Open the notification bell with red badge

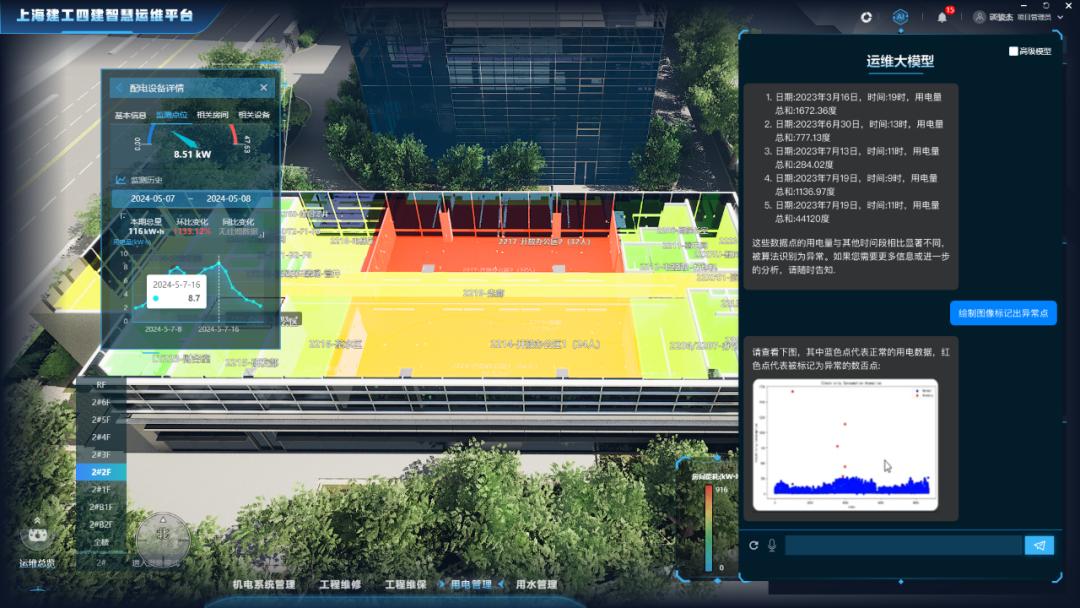(x=942, y=17)
